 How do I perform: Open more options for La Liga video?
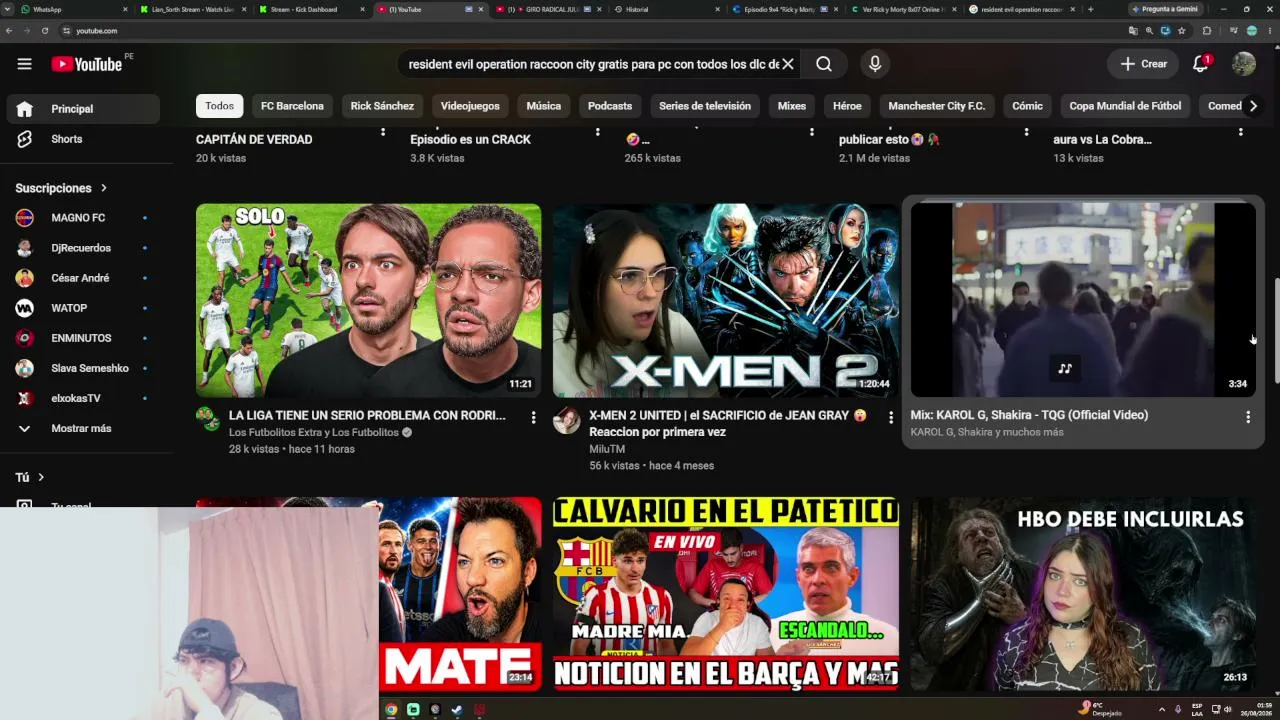[x=533, y=417]
